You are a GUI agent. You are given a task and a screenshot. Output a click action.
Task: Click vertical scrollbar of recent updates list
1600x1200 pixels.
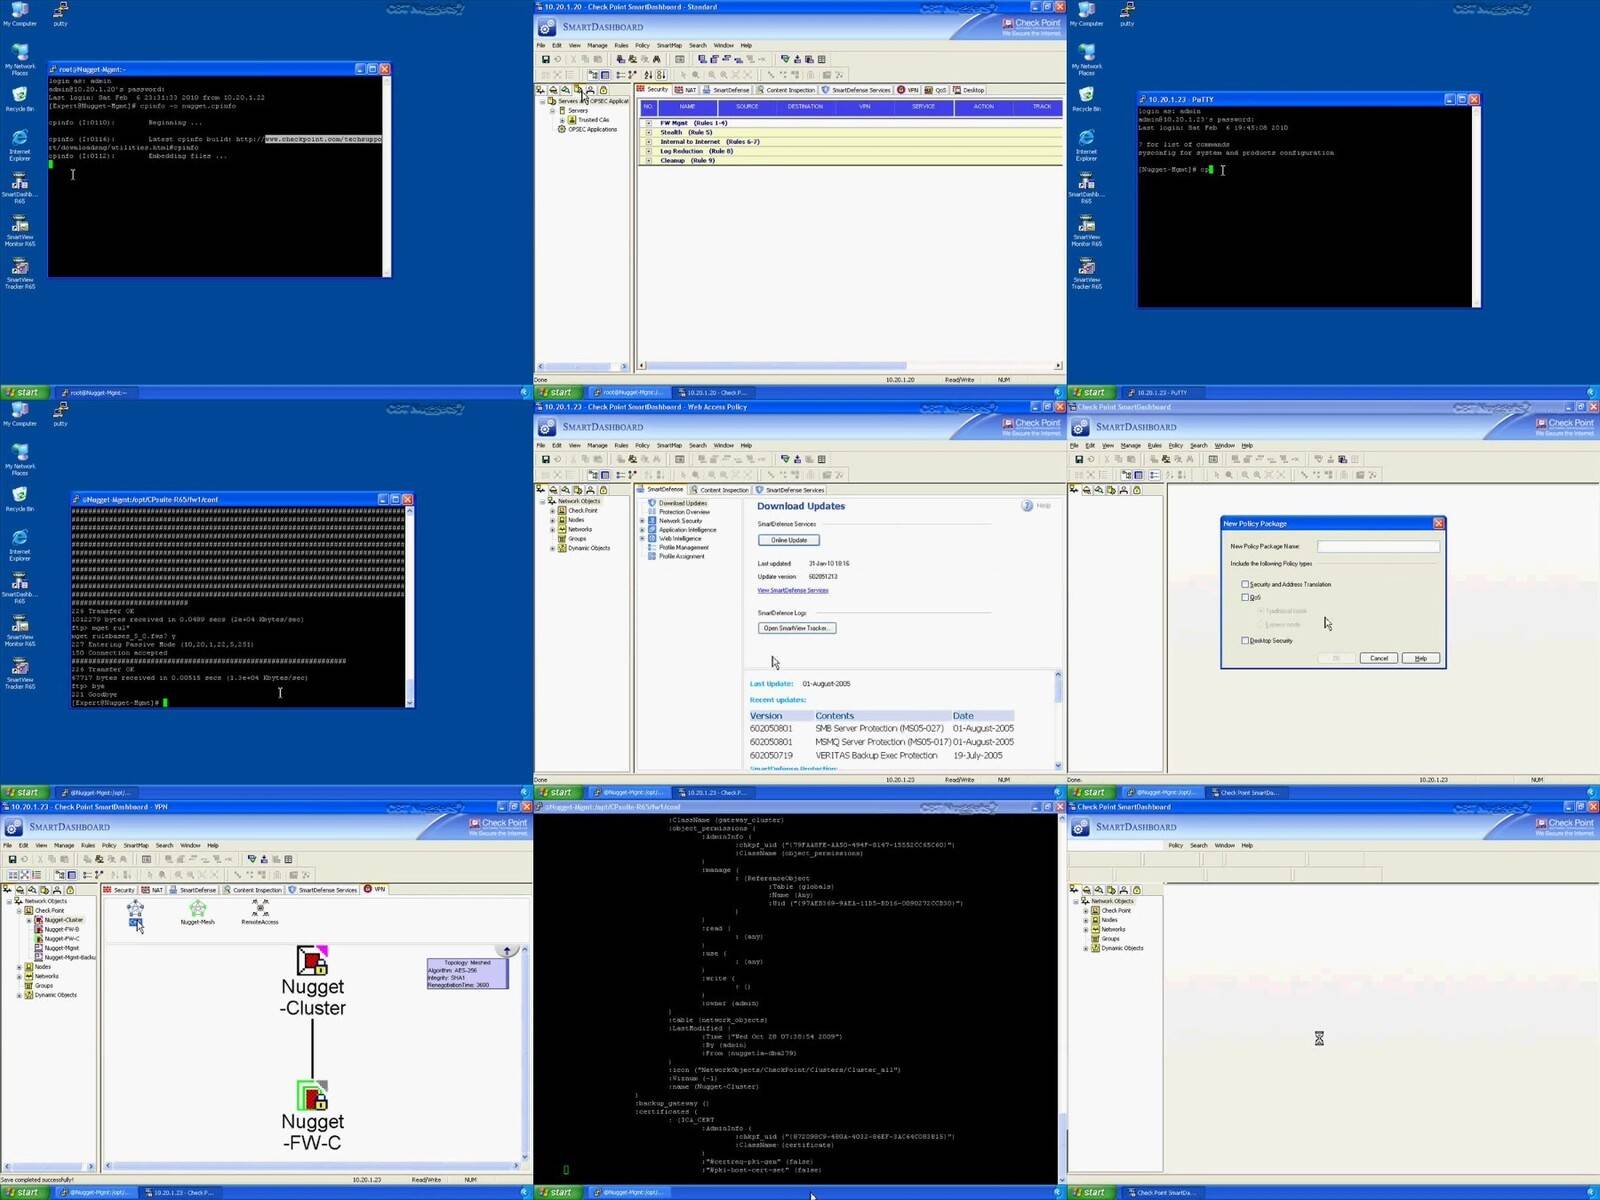click(1058, 720)
